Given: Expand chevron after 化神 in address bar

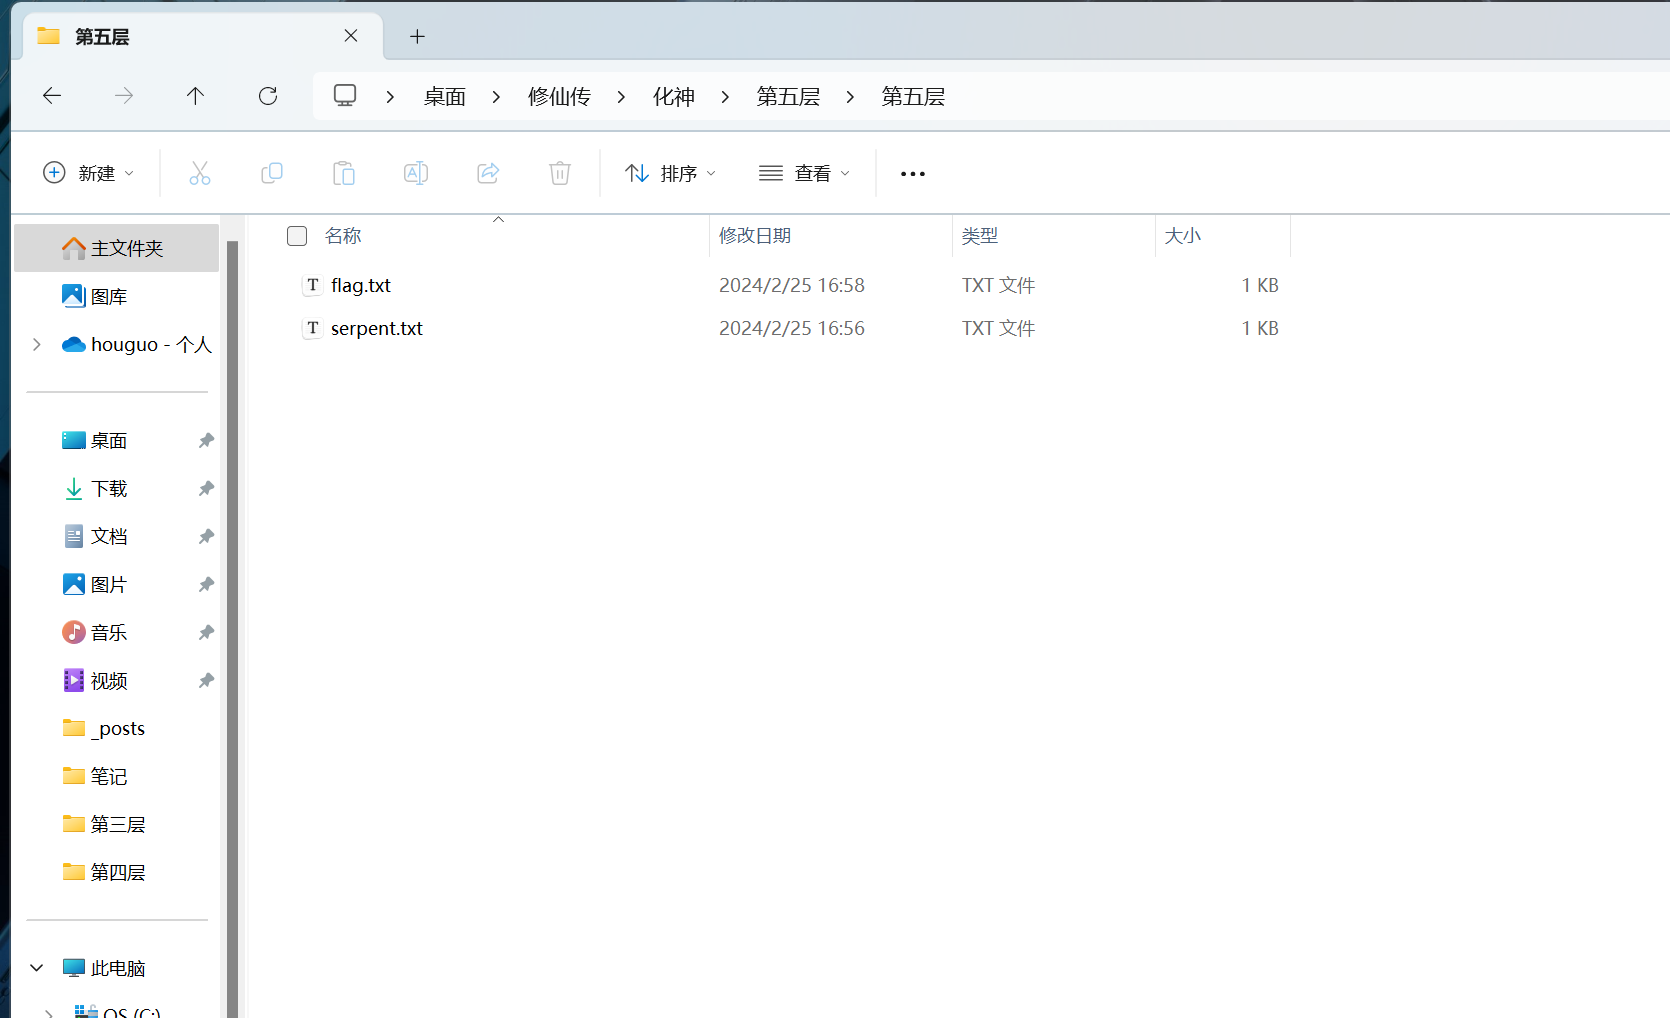Looking at the screenshot, I should [x=725, y=97].
